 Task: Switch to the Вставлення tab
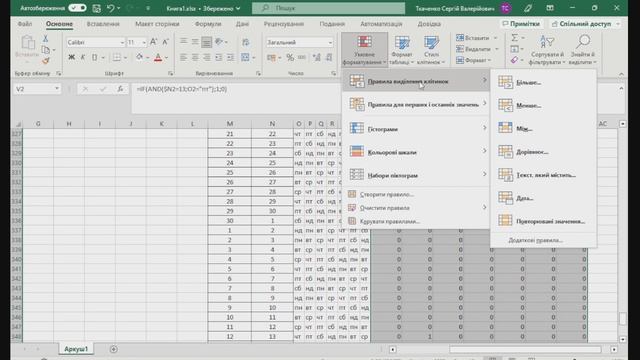[x=103, y=24]
